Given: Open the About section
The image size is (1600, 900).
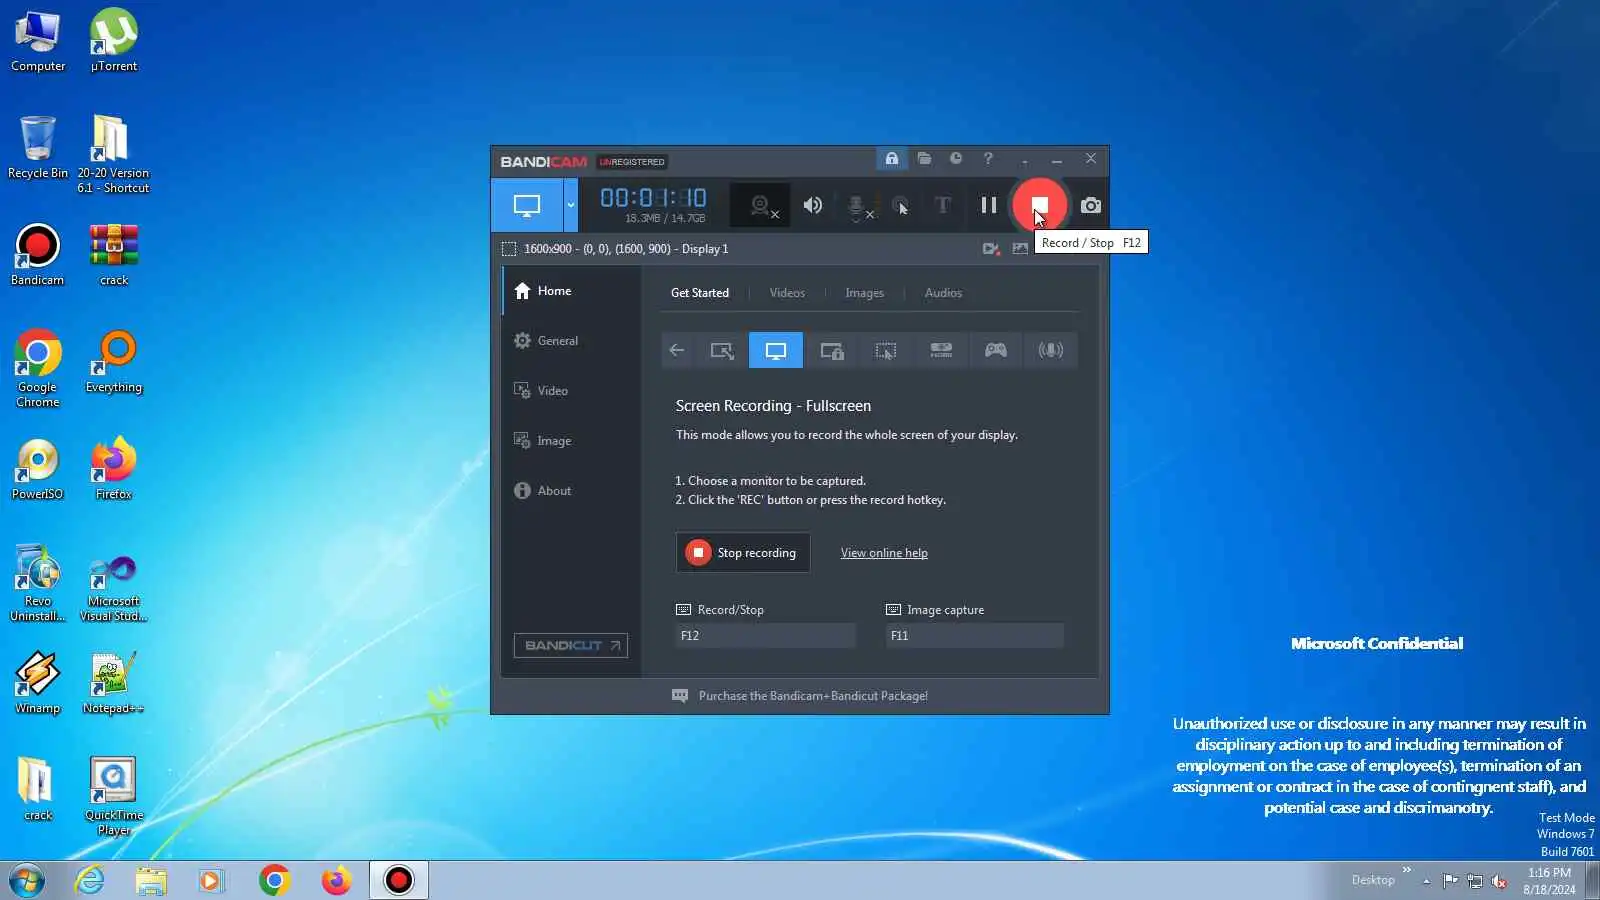Looking at the screenshot, I should (571, 491).
